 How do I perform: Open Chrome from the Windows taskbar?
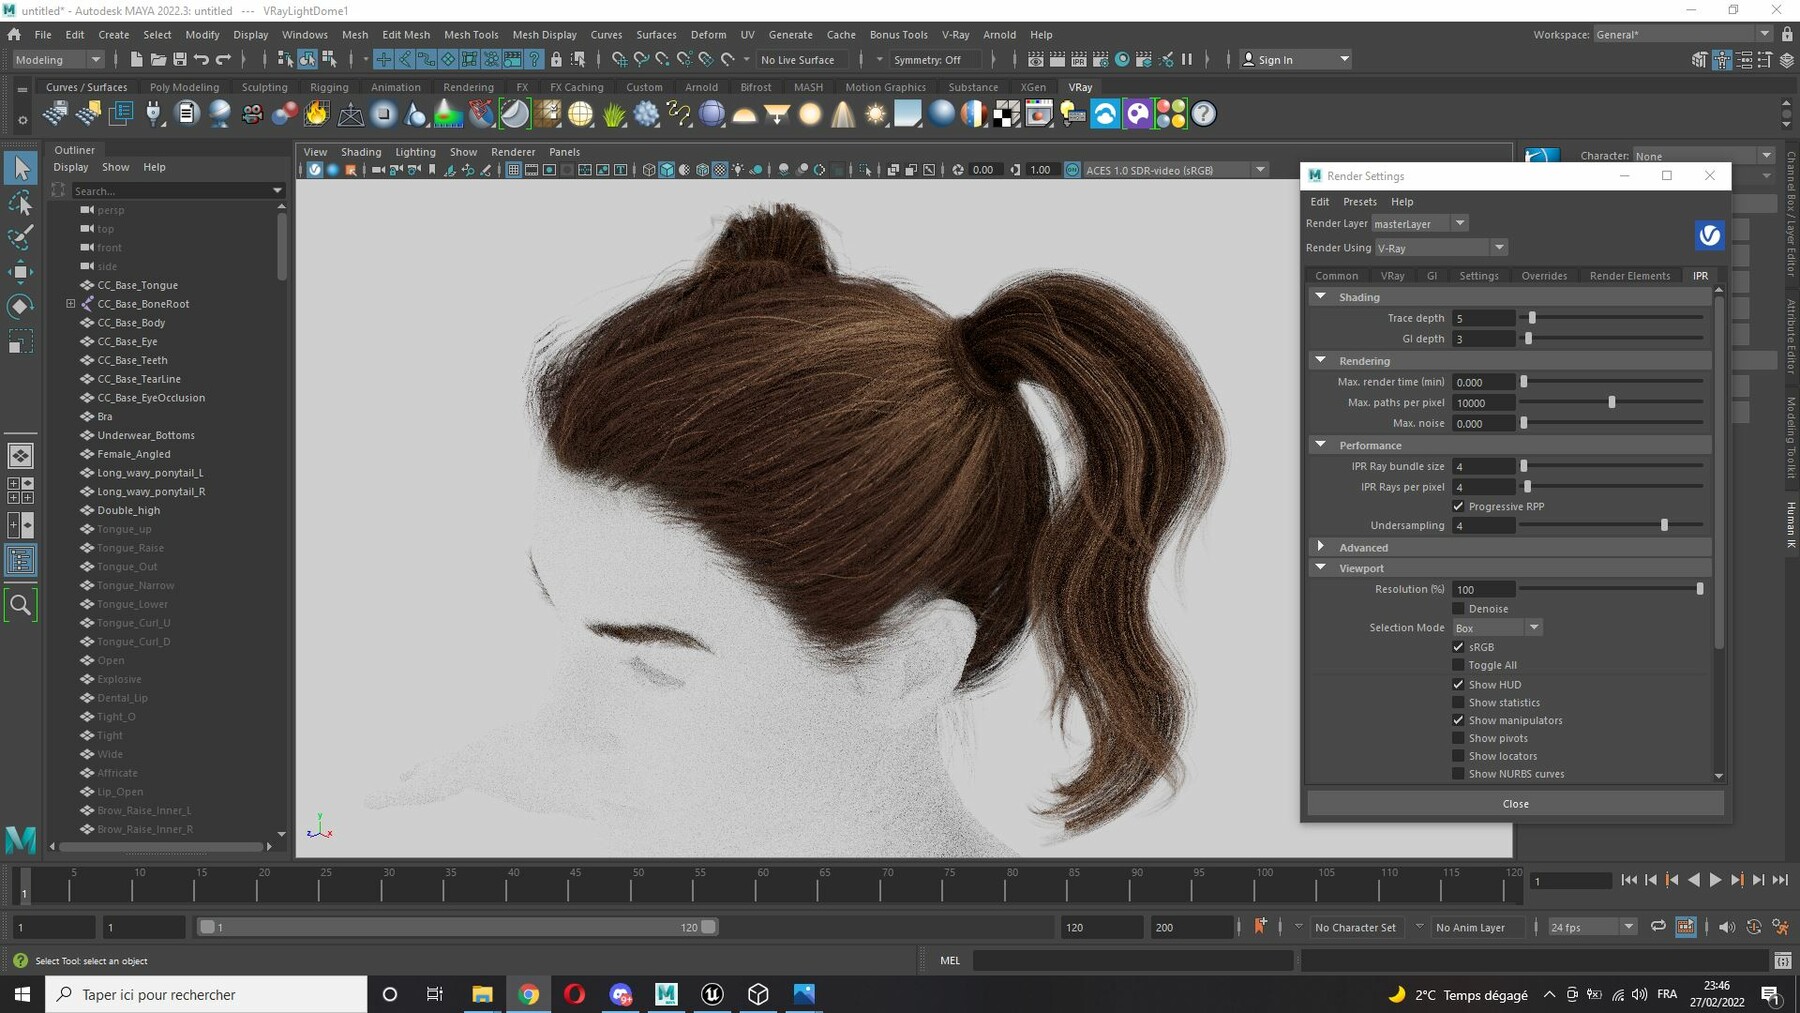(x=528, y=994)
